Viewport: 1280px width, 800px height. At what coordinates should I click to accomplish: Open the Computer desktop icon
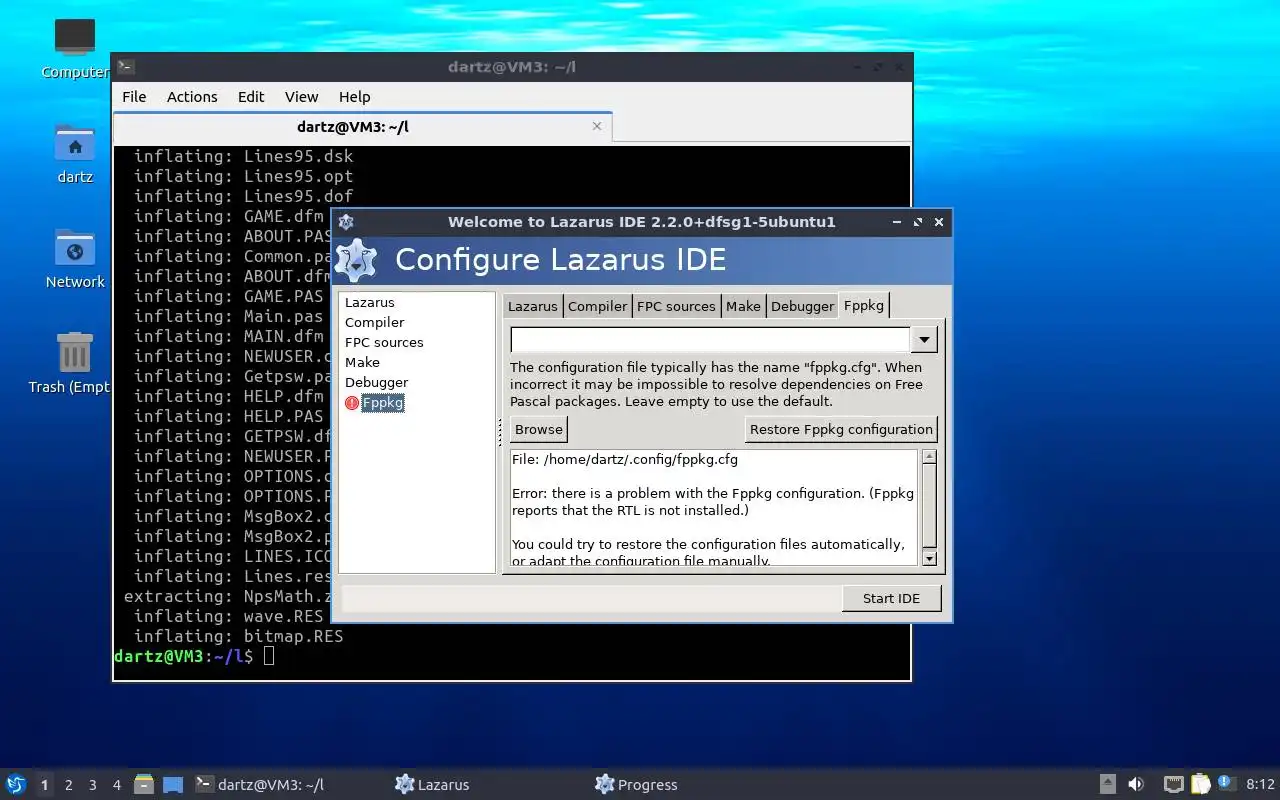[x=75, y=38]
